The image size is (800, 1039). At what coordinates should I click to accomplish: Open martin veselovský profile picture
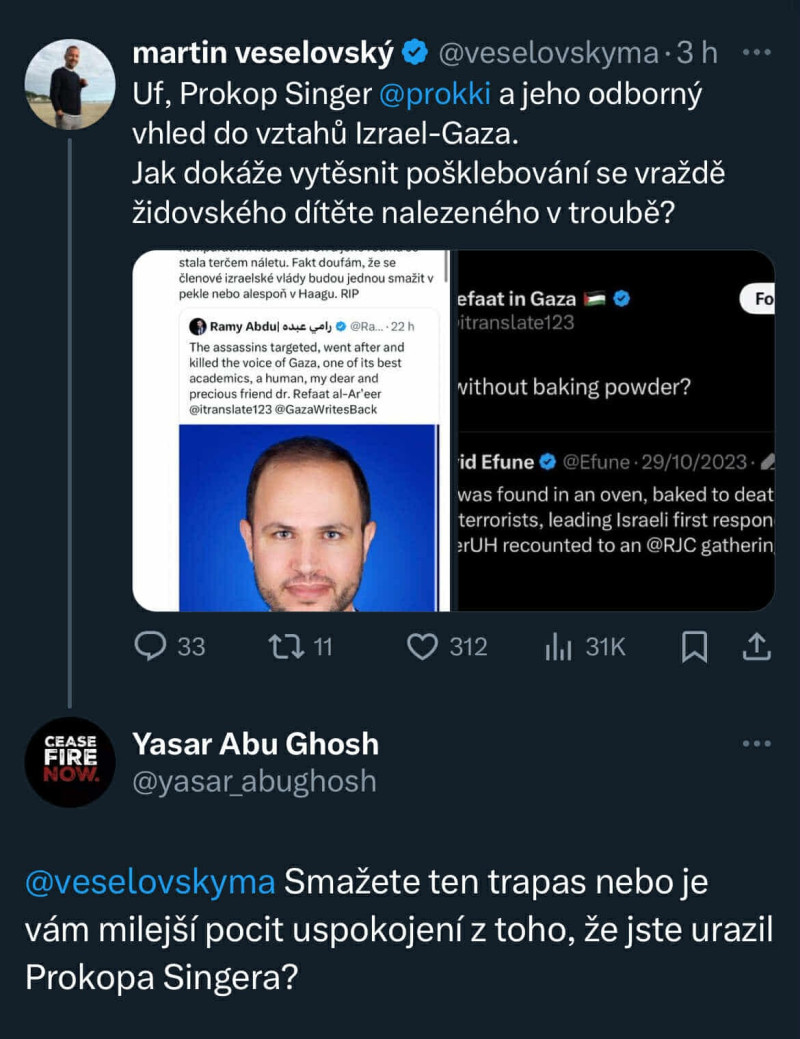coord(69,84)
